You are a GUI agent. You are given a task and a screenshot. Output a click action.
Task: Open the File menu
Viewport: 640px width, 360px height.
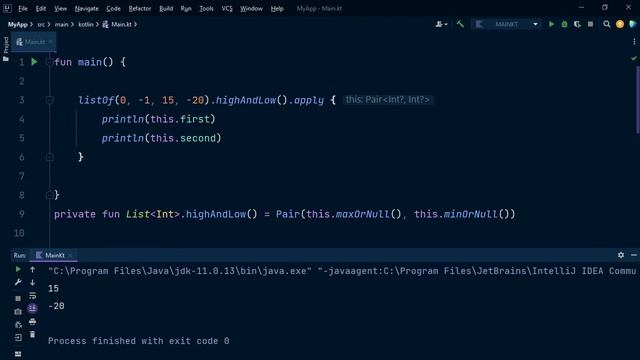pyautogui.click(x=23, y=8)
